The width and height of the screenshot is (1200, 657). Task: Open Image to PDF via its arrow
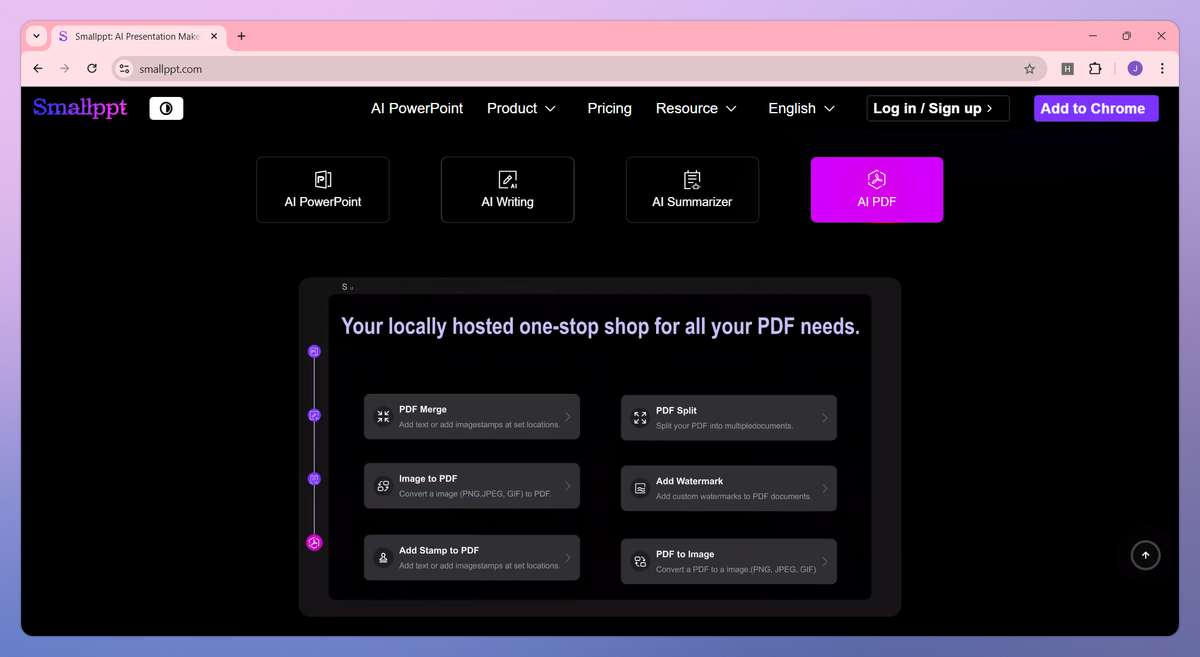[568, 486]
